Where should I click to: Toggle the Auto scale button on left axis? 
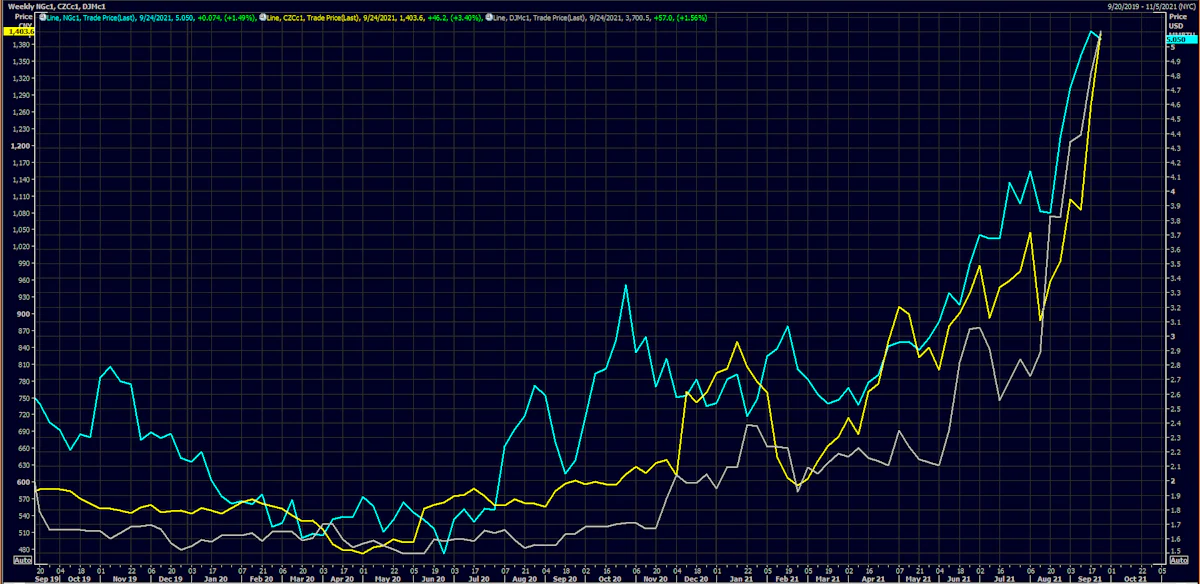pyautogui.click(x=22, y=560)
